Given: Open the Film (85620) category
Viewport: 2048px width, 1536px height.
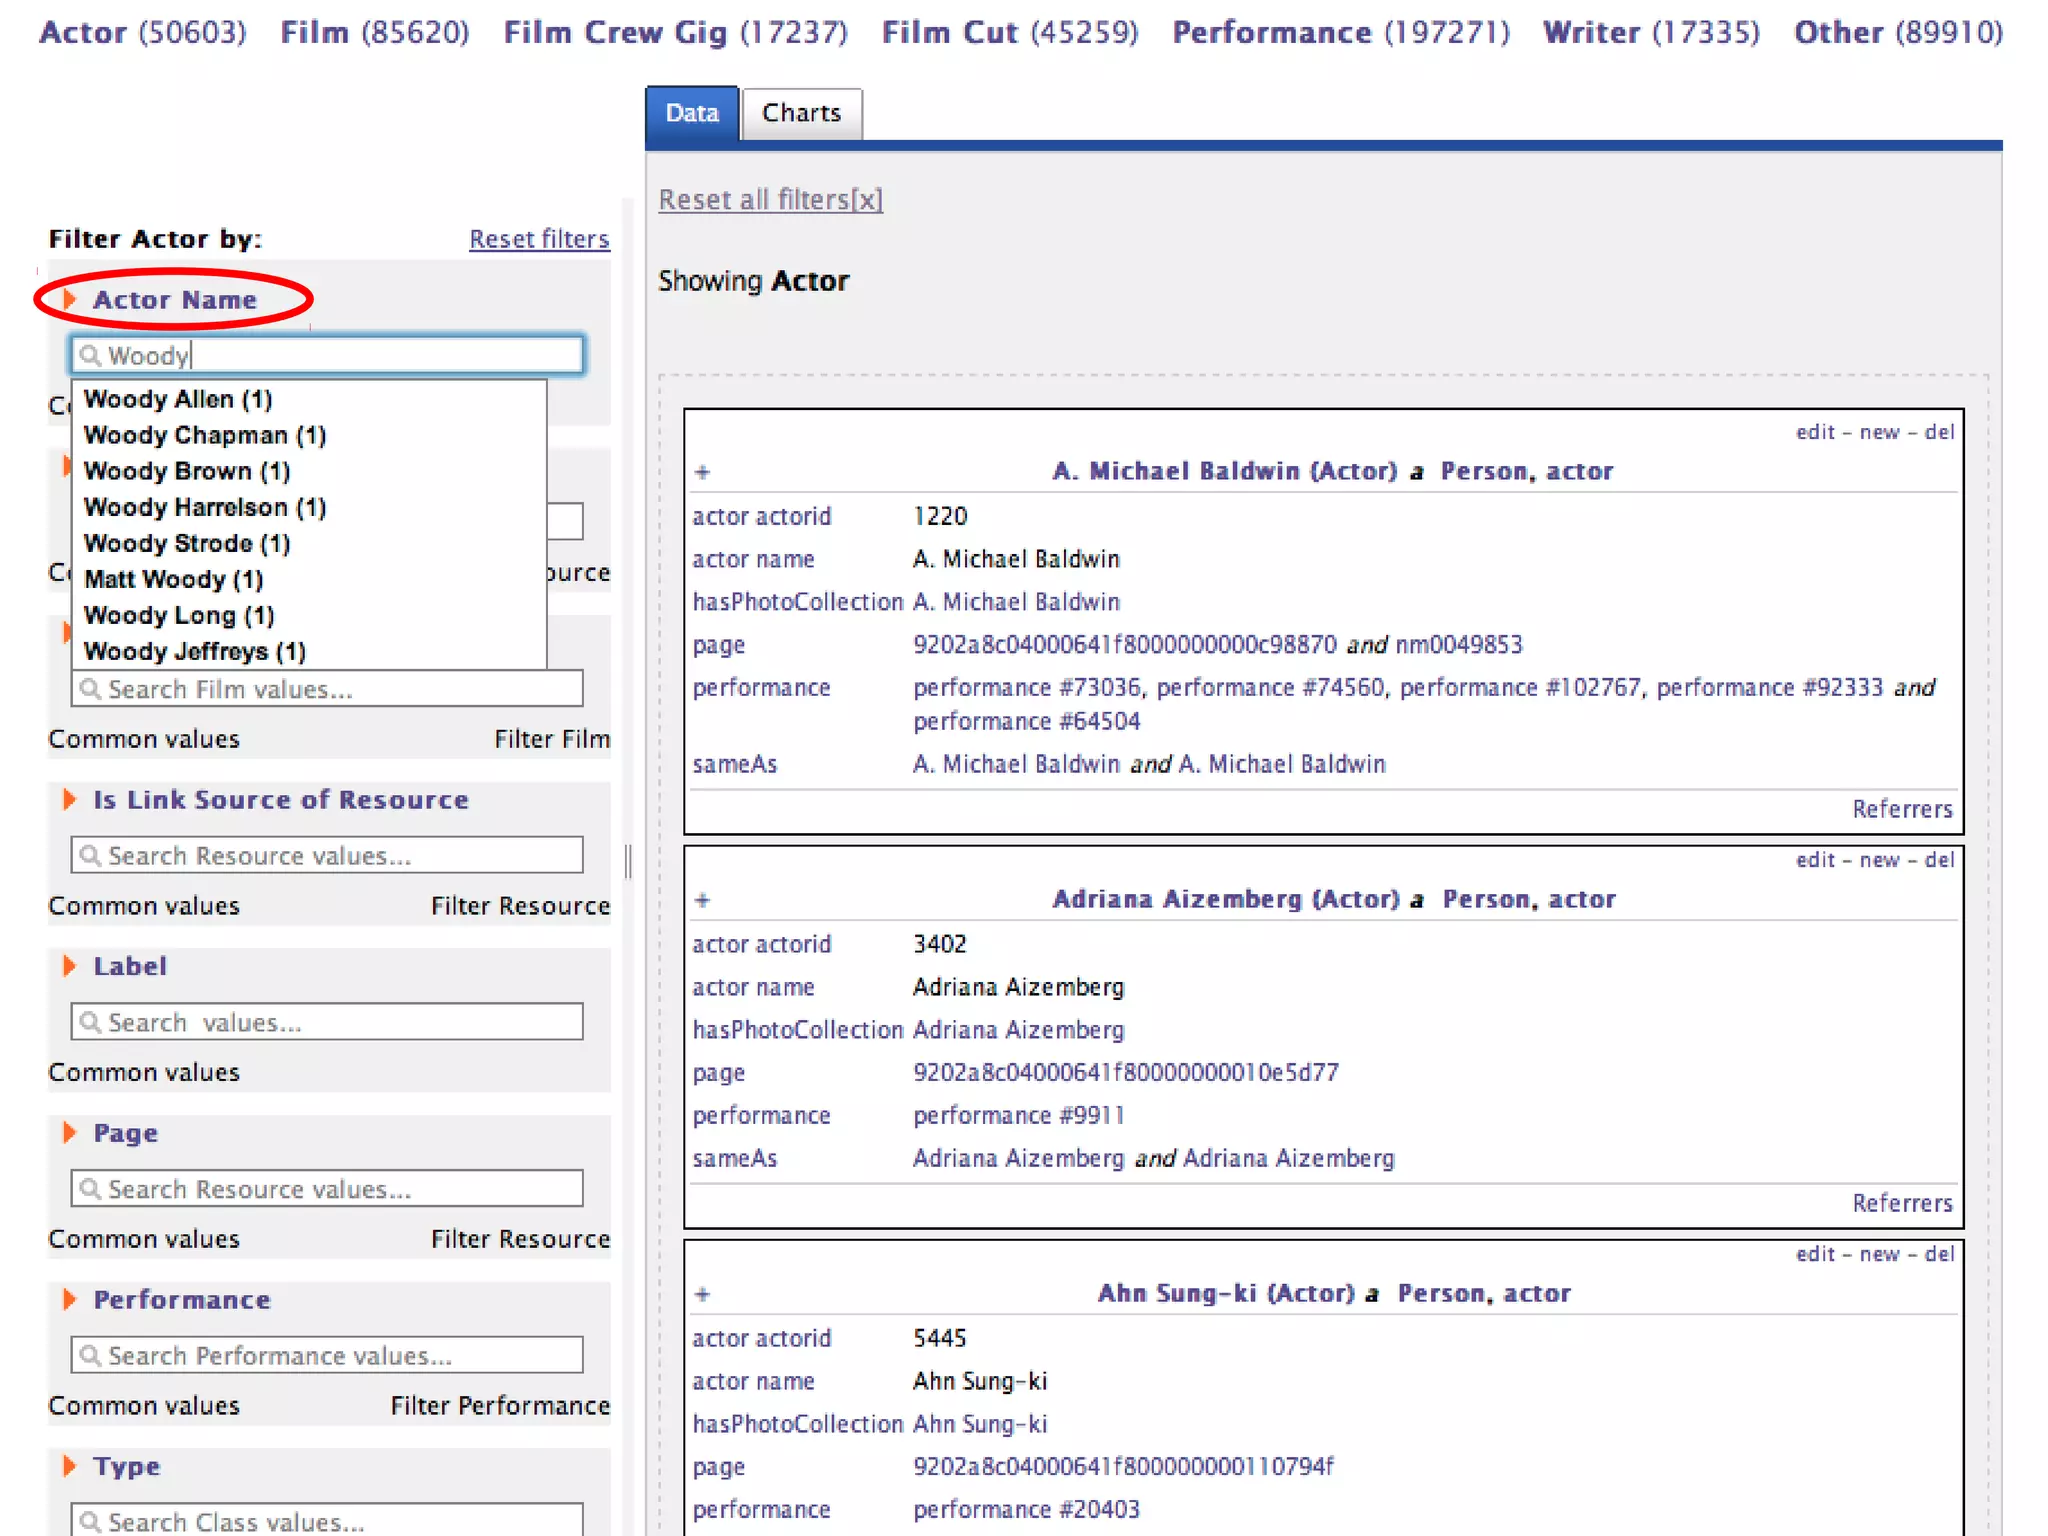Looking at the screenshot, I should pos(374,32).
